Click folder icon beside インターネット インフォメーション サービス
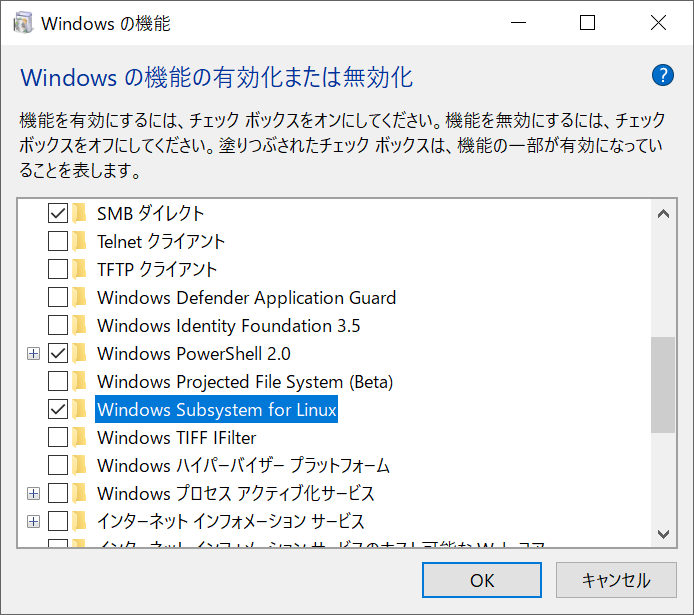Screen dimensions: 694x615 pos(79,521)
